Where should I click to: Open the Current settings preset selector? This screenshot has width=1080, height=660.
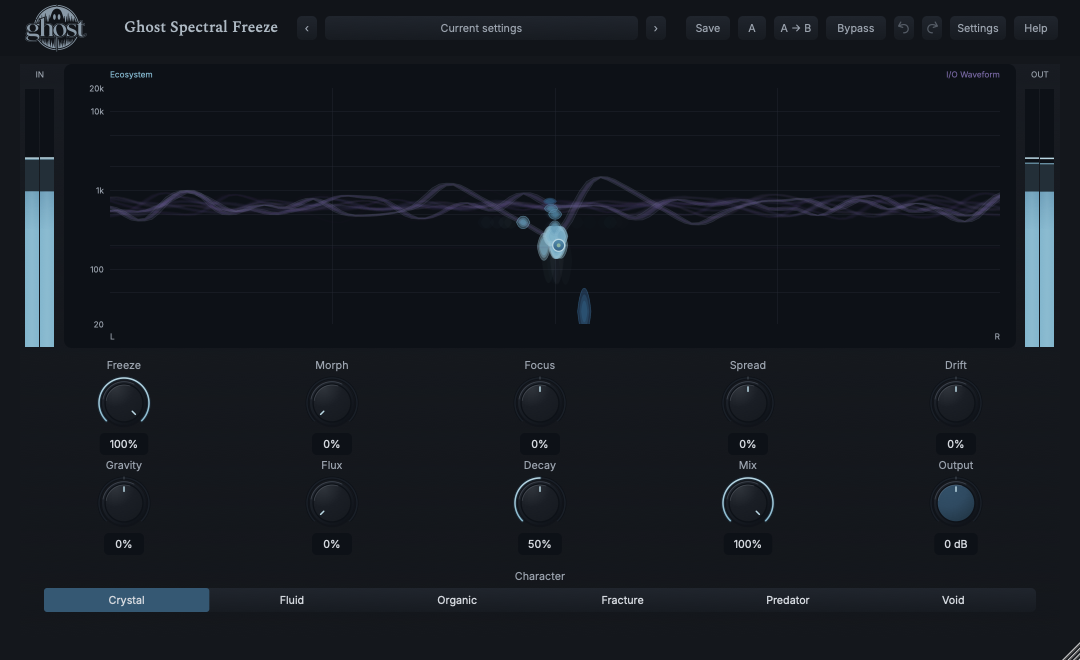[481, 28]
